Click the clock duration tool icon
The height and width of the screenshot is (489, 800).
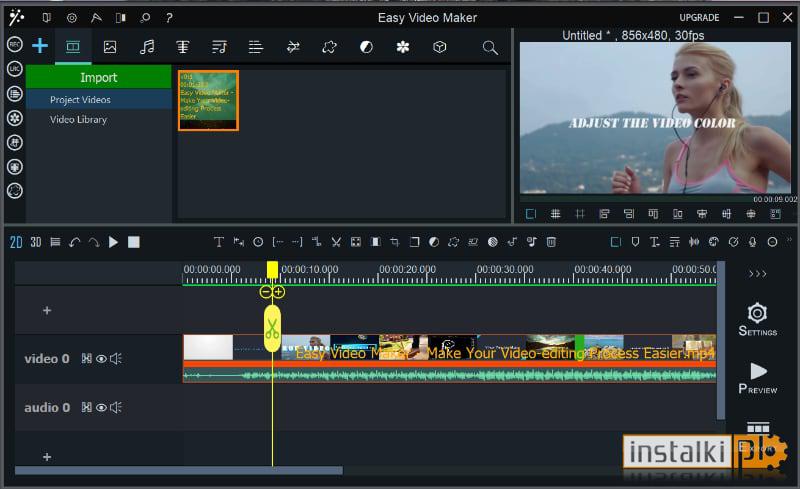tap(258, 242)
